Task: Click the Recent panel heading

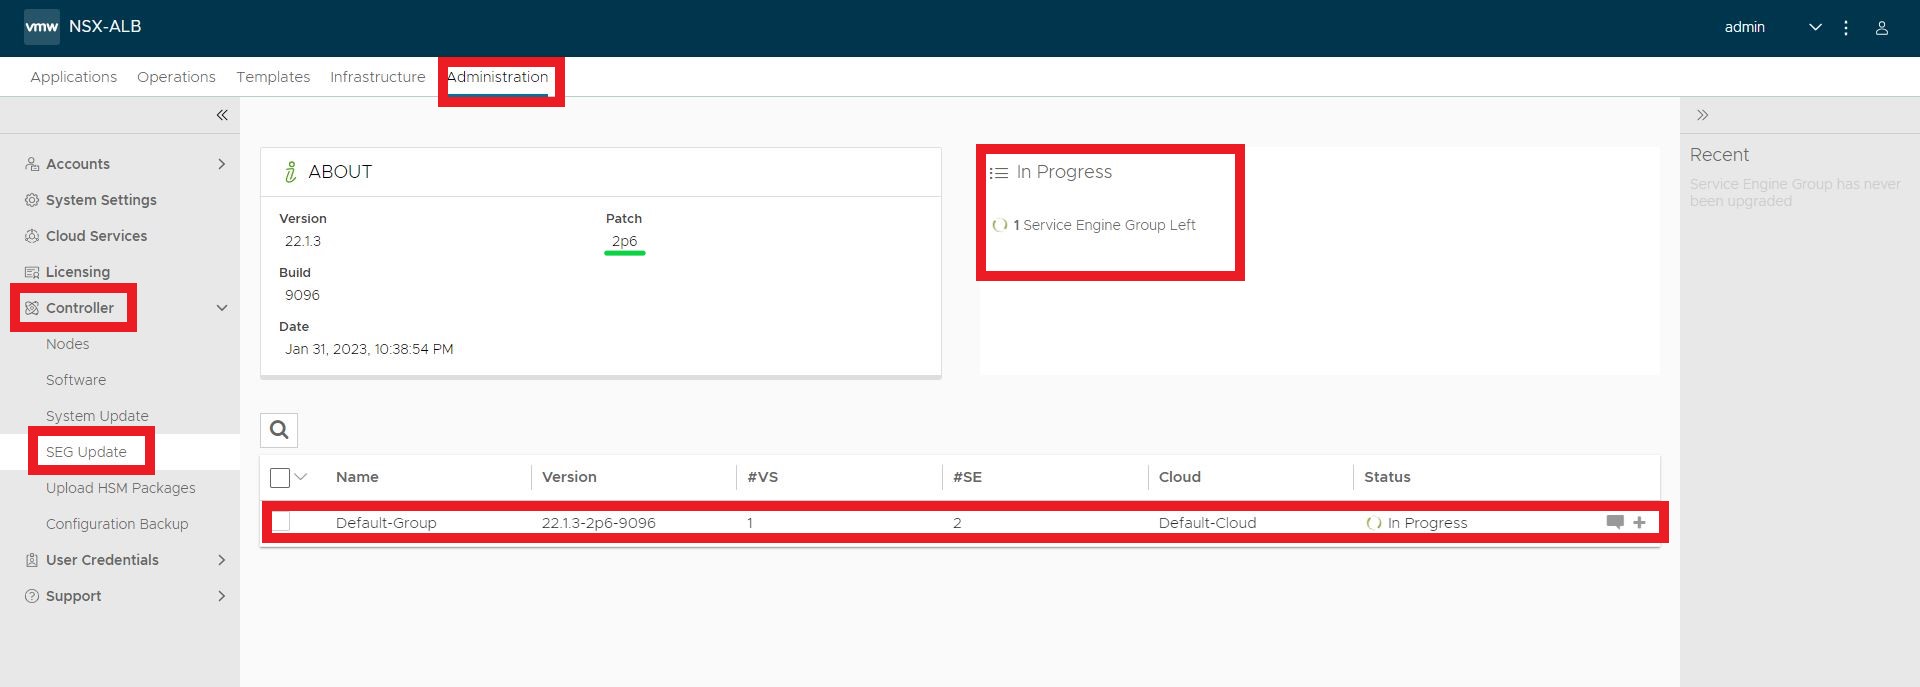Action: click(x=1719, y=155)
